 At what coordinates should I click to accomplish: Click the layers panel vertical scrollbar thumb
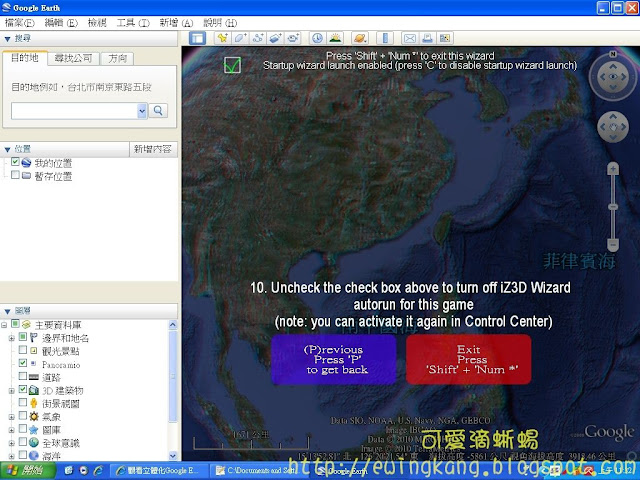(x=173, y=376)
